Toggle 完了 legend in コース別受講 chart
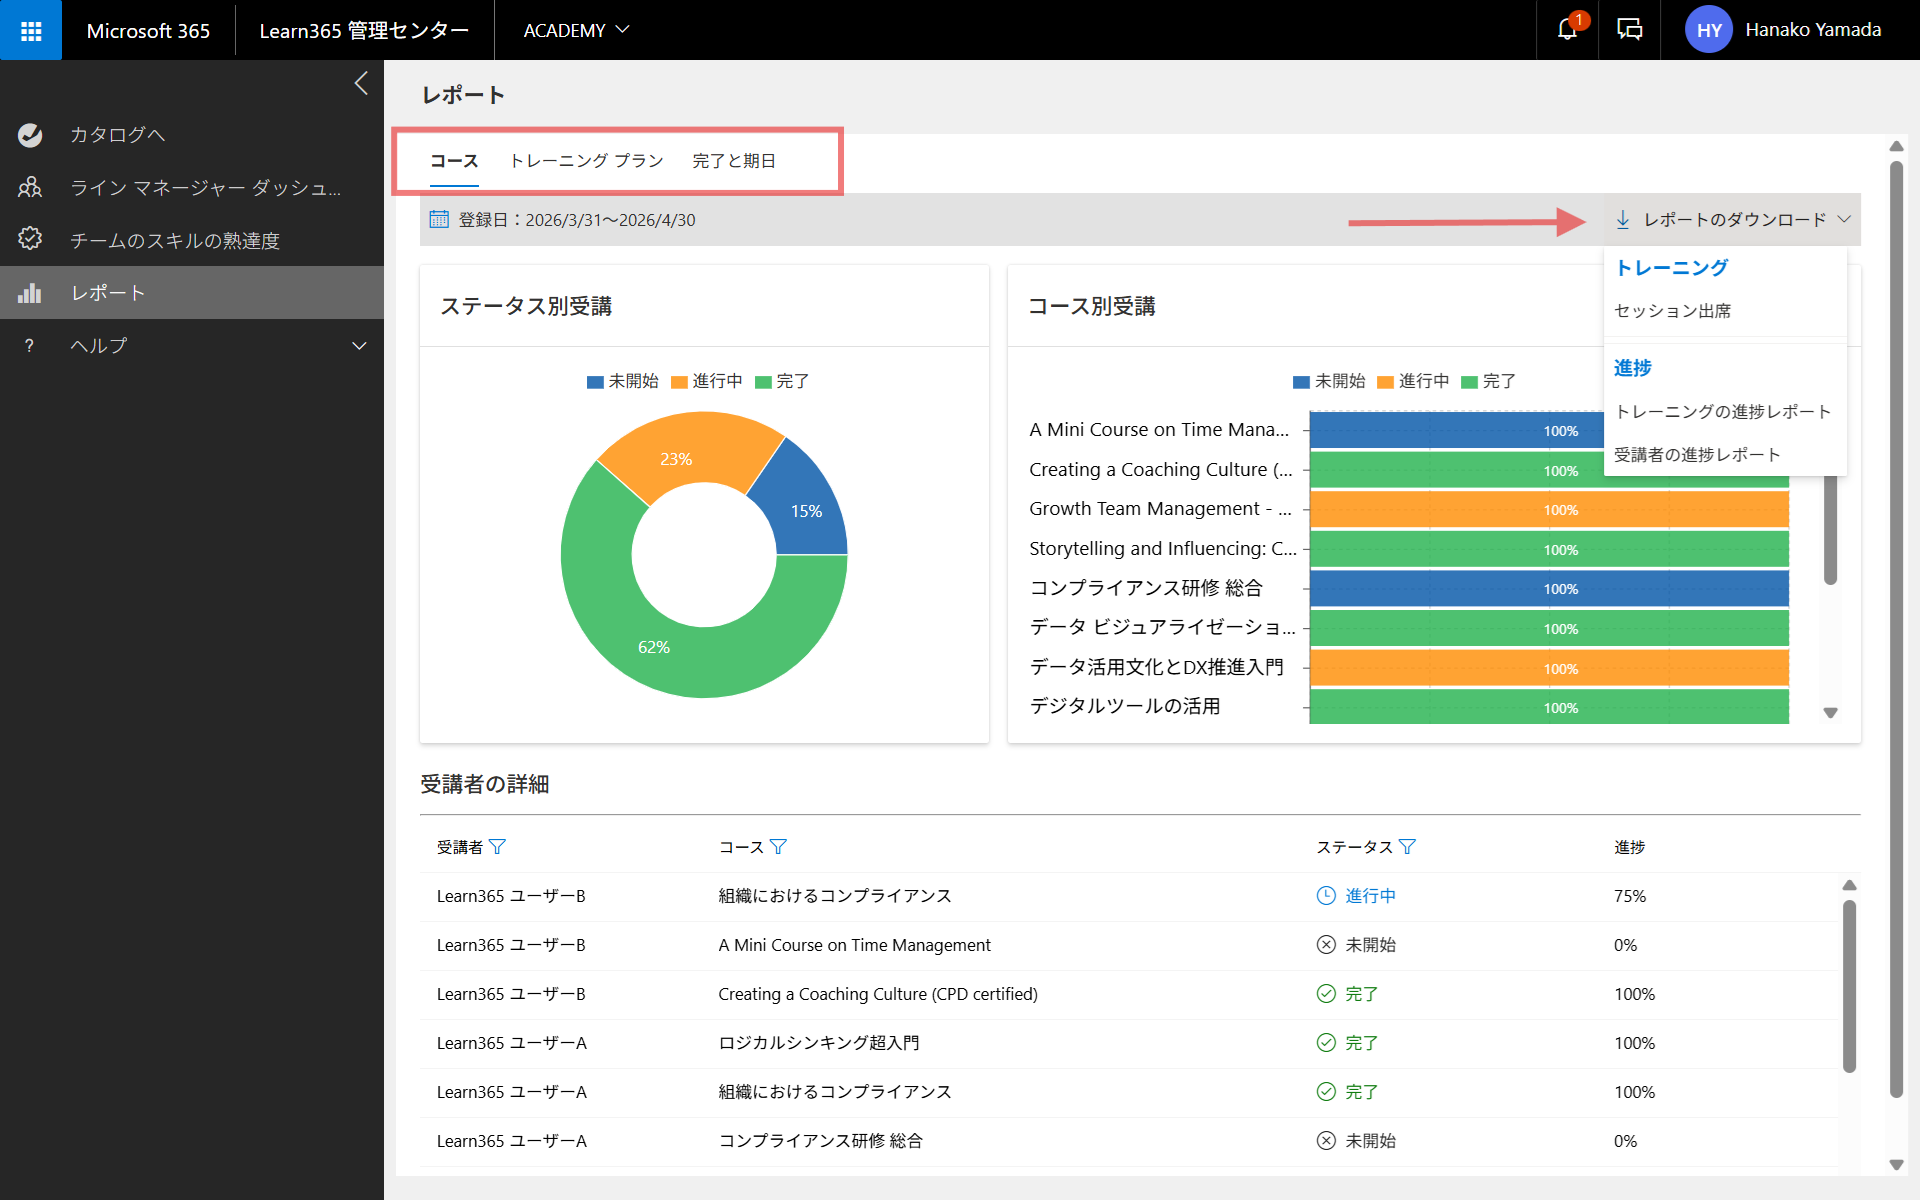The width and height of the screenshot is (1920, 1200). click(1489, 381)
